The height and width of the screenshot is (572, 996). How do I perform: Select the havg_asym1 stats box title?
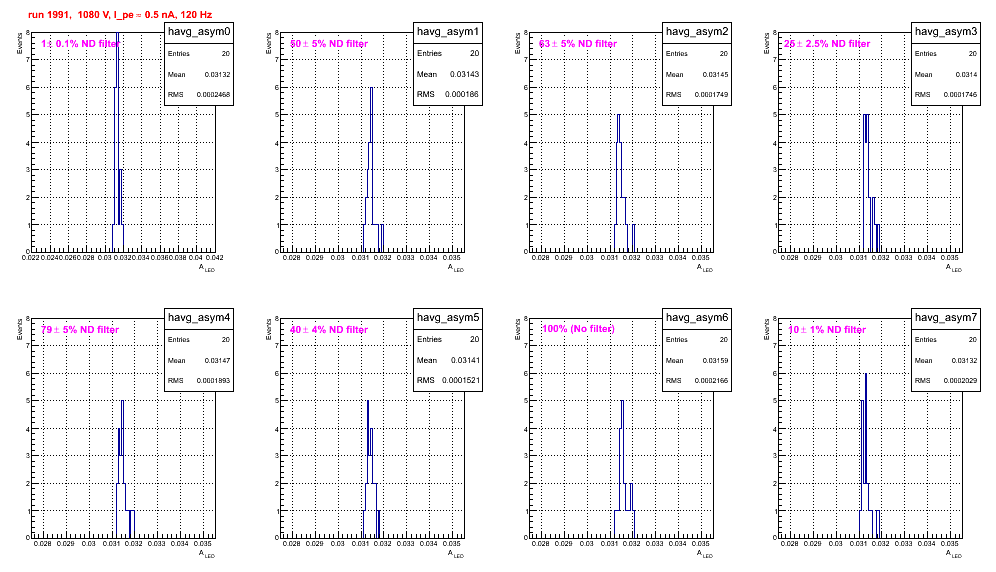coord(448,31)
